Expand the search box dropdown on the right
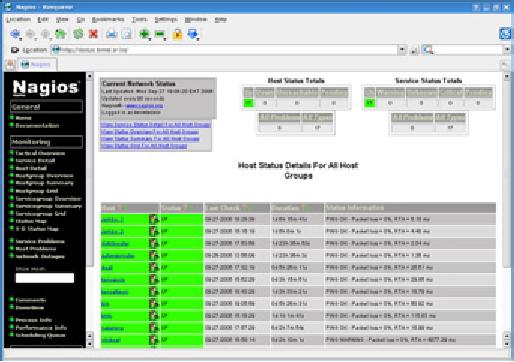Viewport: 514px width, 362px height. 507,50
